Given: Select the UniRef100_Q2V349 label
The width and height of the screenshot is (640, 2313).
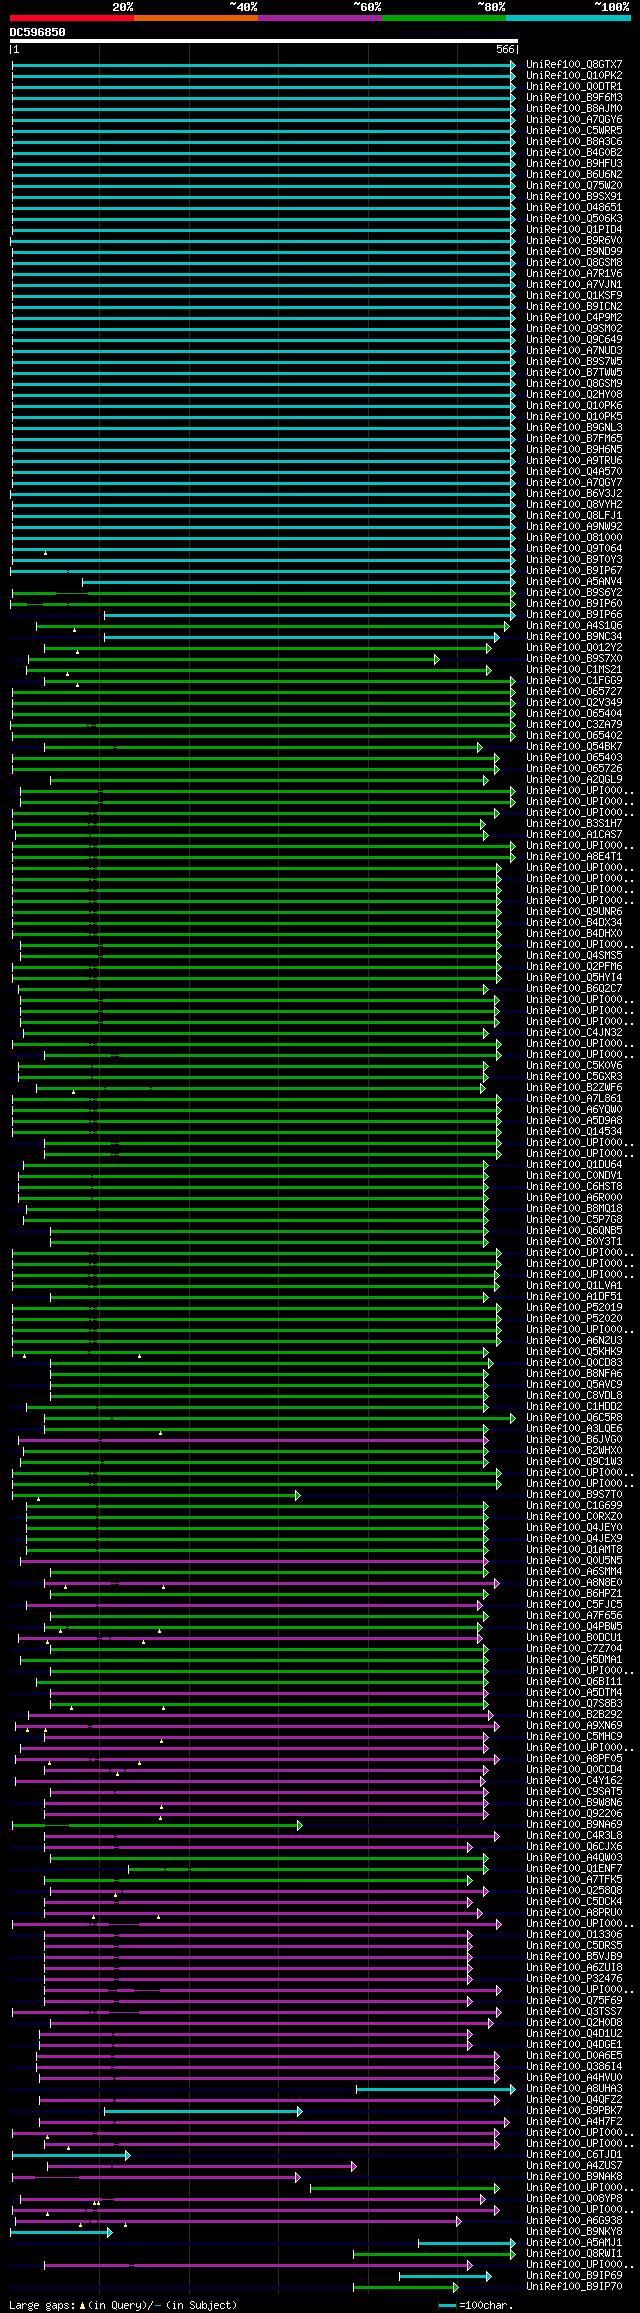Looking at the screenshot, I should [x=574, y=703].
